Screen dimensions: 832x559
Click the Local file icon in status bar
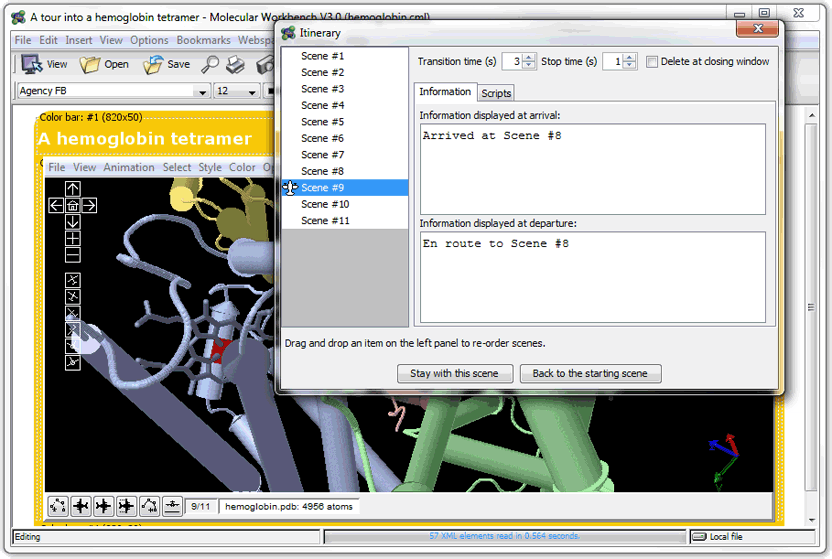[700, 537]
